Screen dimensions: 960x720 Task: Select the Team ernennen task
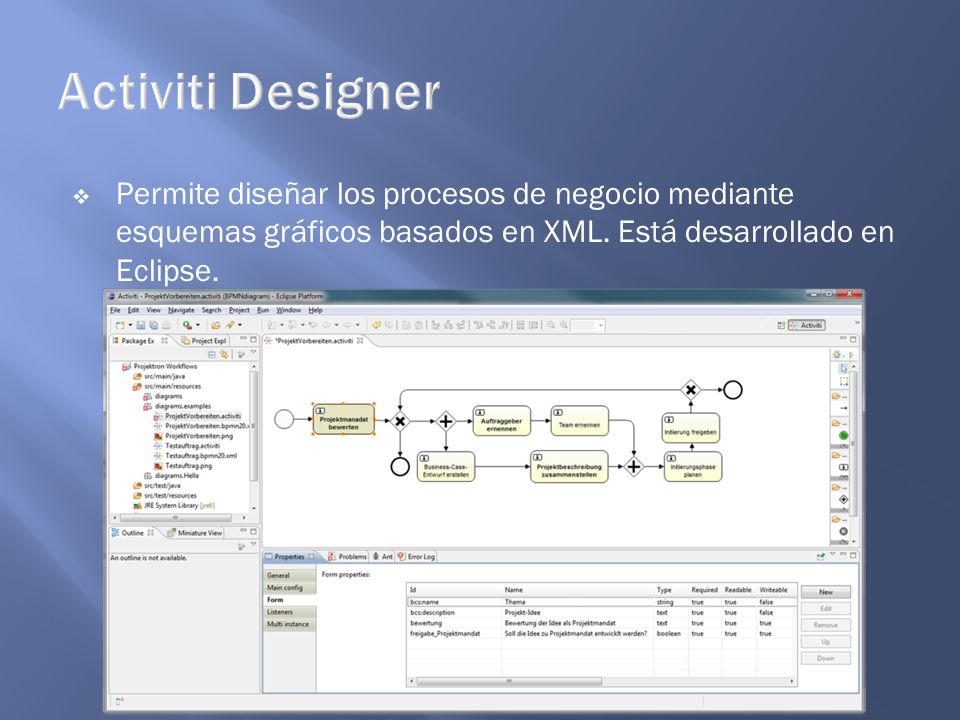[579, 421]
